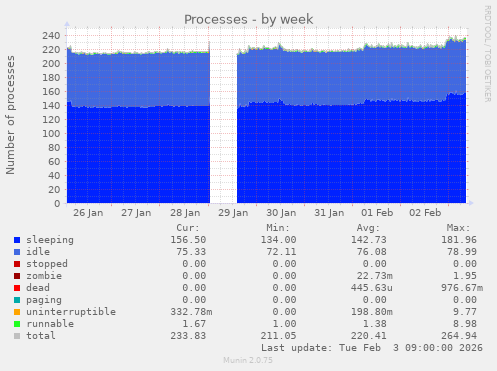Click the 'Munin 2.0.75' version text

pos(248,360)
